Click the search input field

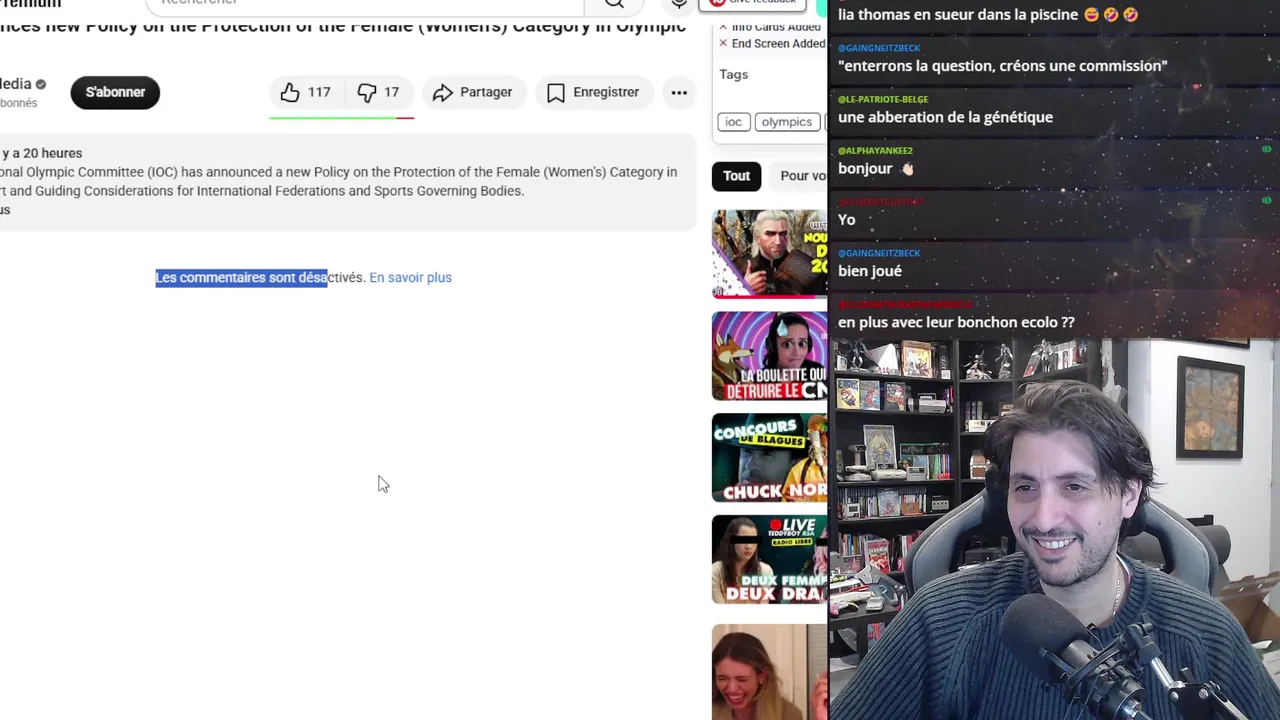[365, 3]
